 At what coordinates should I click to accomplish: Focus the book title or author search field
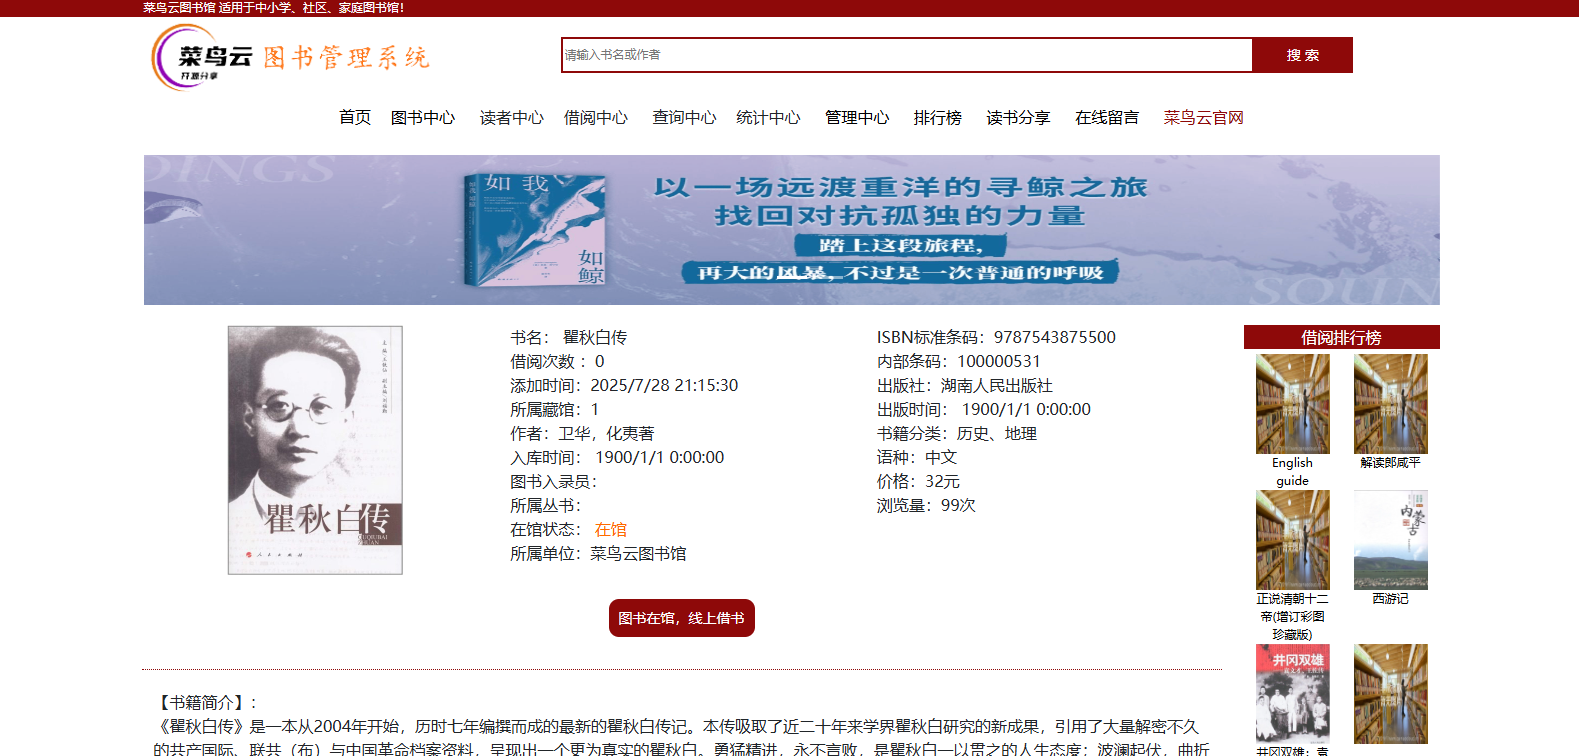906,55
